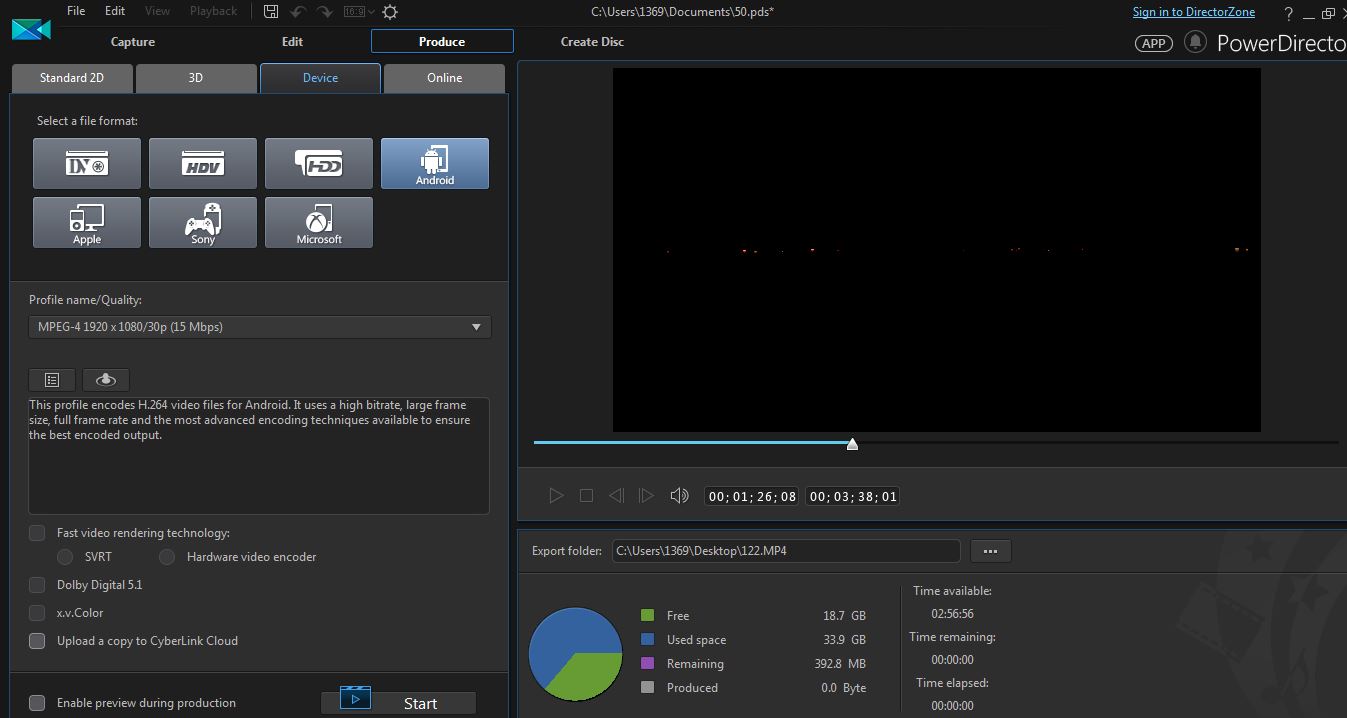This screenshot has height=718, width=1347.
Task: Enable preview during production checkbox
Action: point(37,703)
